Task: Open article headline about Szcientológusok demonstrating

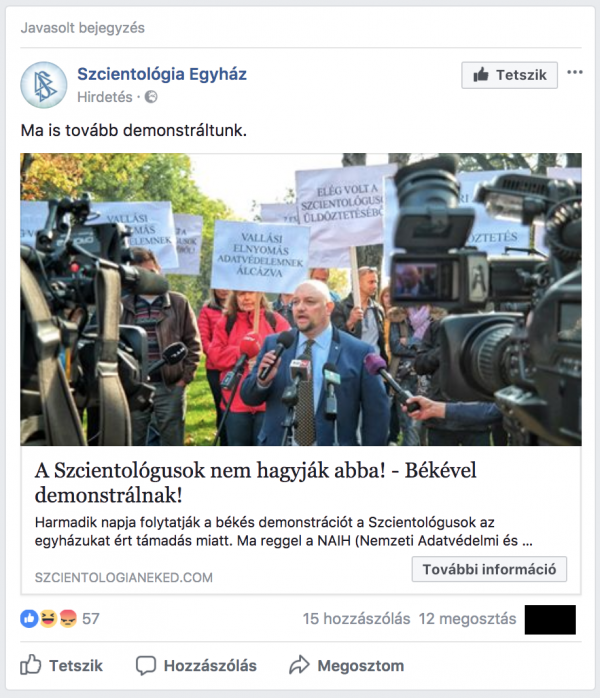Action: coord(255,483)
